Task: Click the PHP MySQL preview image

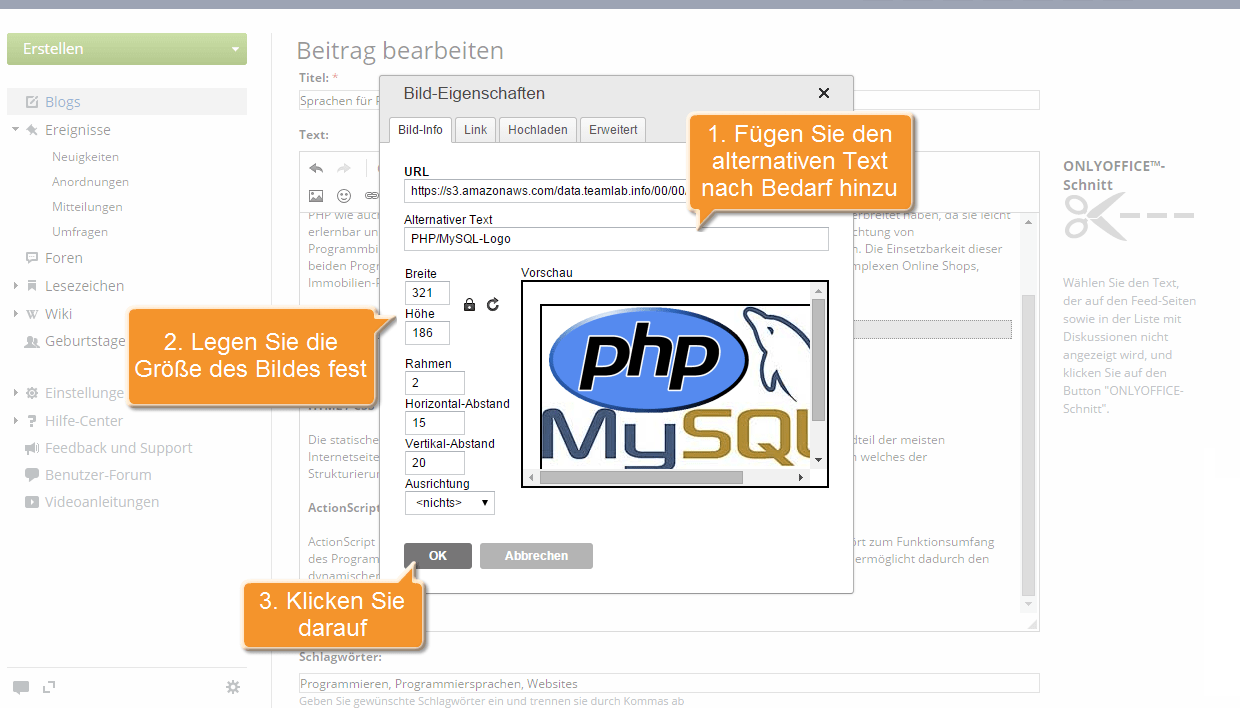Action: point(675,385)
